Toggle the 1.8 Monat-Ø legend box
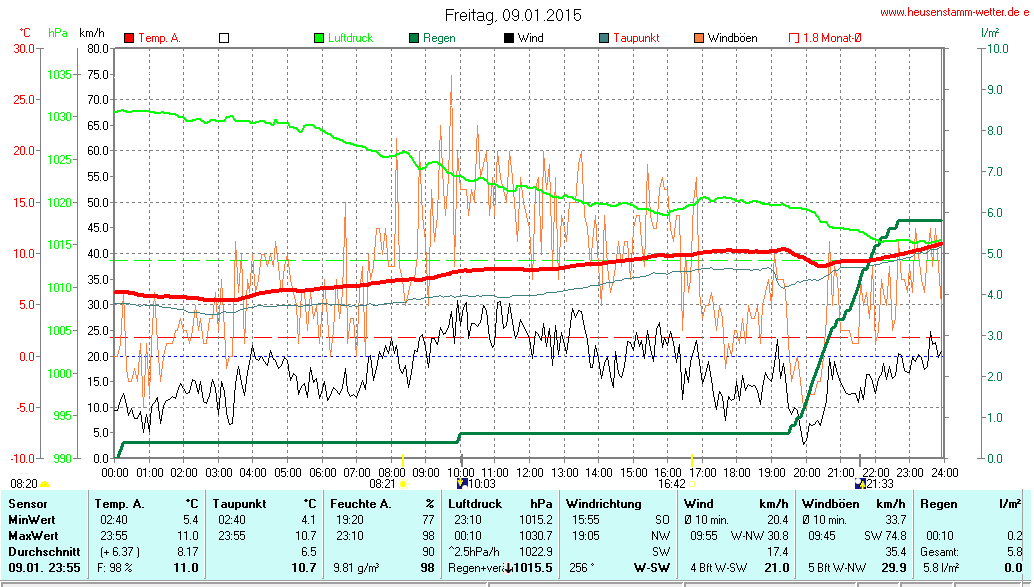 click(794, 38)
